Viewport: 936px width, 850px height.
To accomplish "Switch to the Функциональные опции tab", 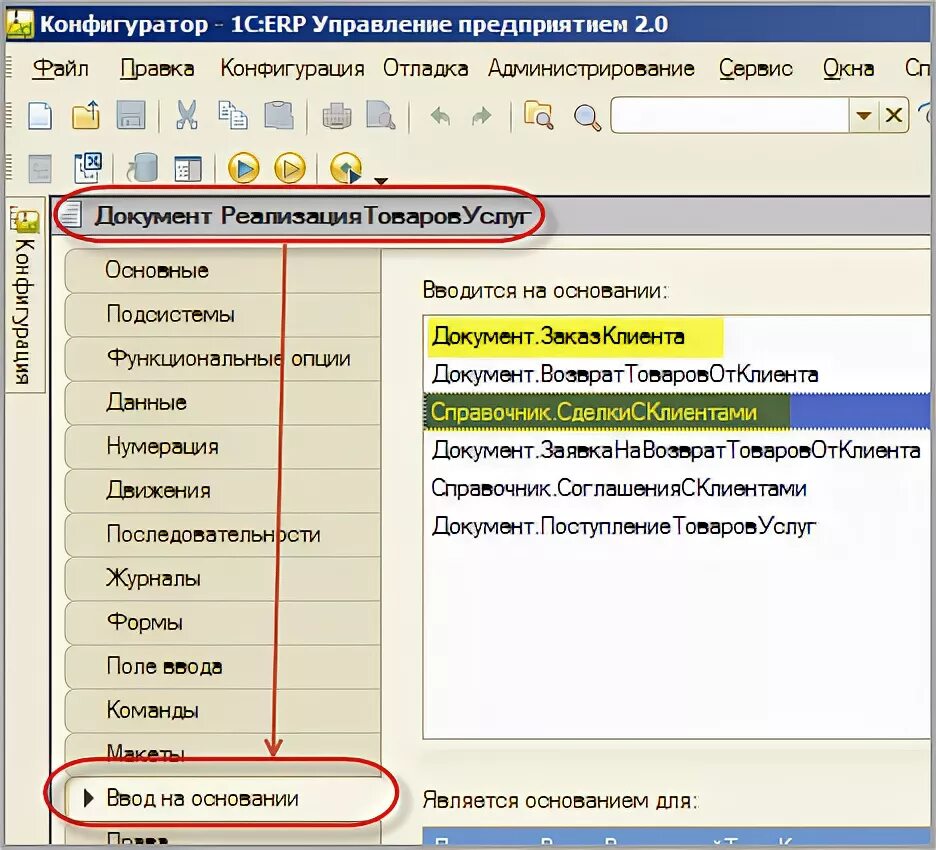I will [223, 359].
